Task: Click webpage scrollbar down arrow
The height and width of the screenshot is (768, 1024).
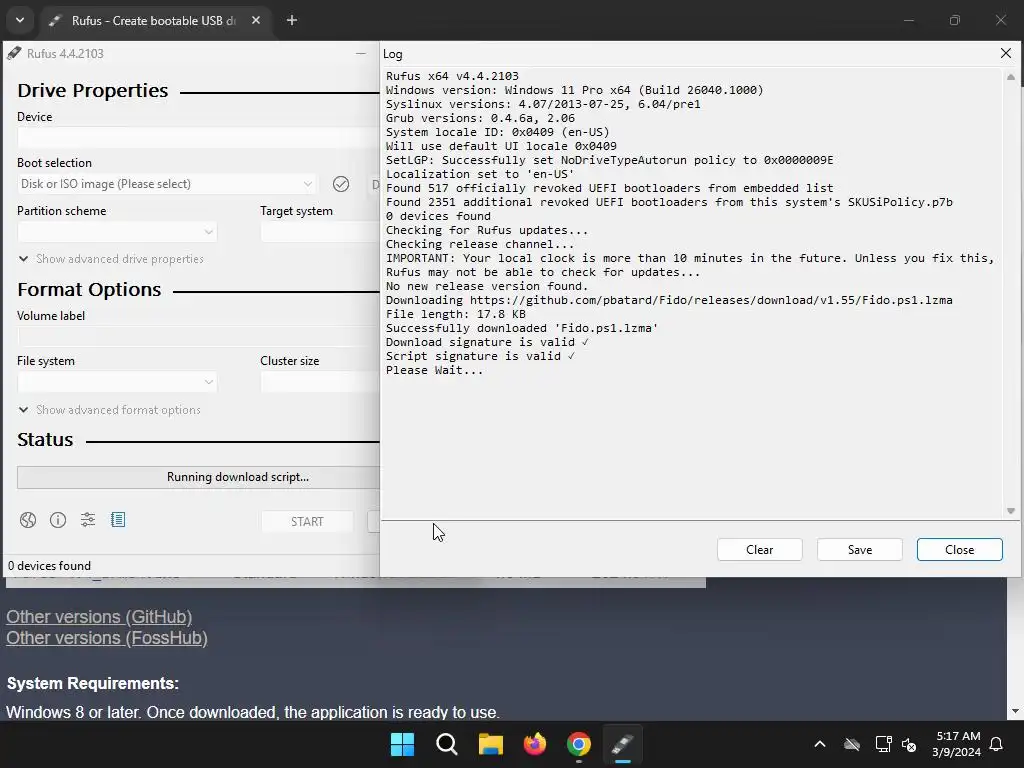Action: coord(1015,711)
